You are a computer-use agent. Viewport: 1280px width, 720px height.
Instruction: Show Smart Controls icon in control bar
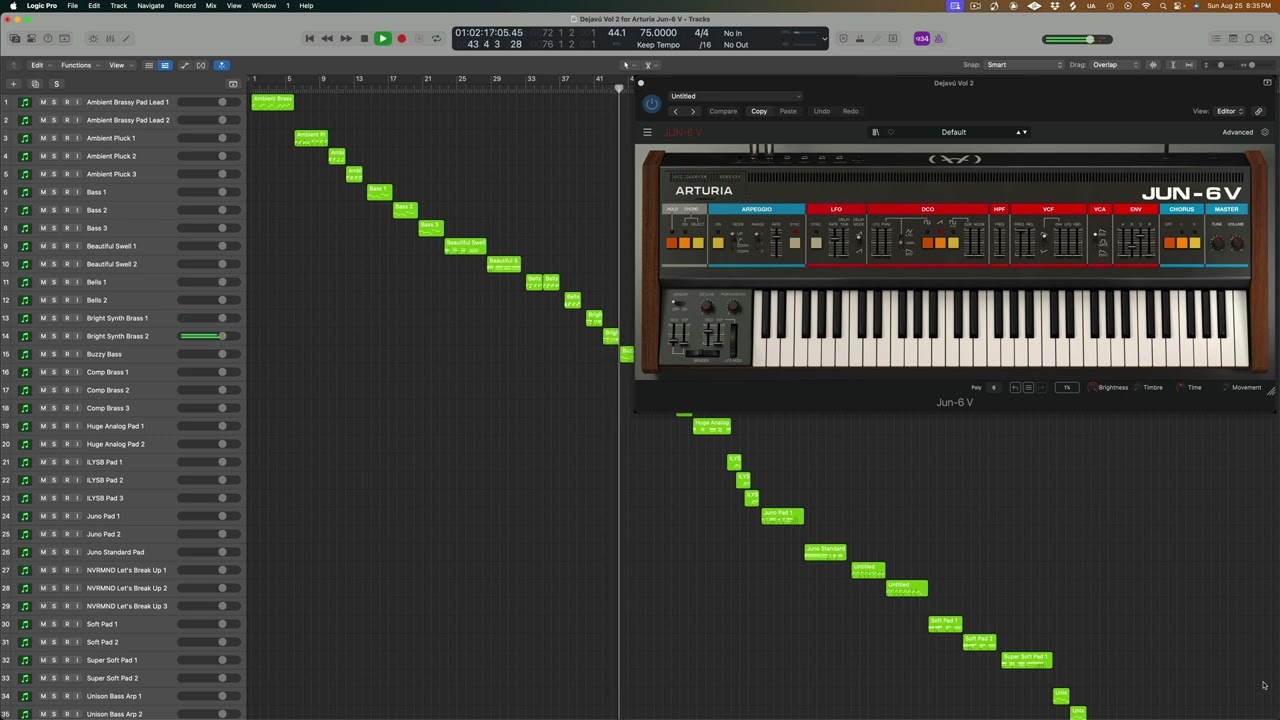[x=93, y=38]
